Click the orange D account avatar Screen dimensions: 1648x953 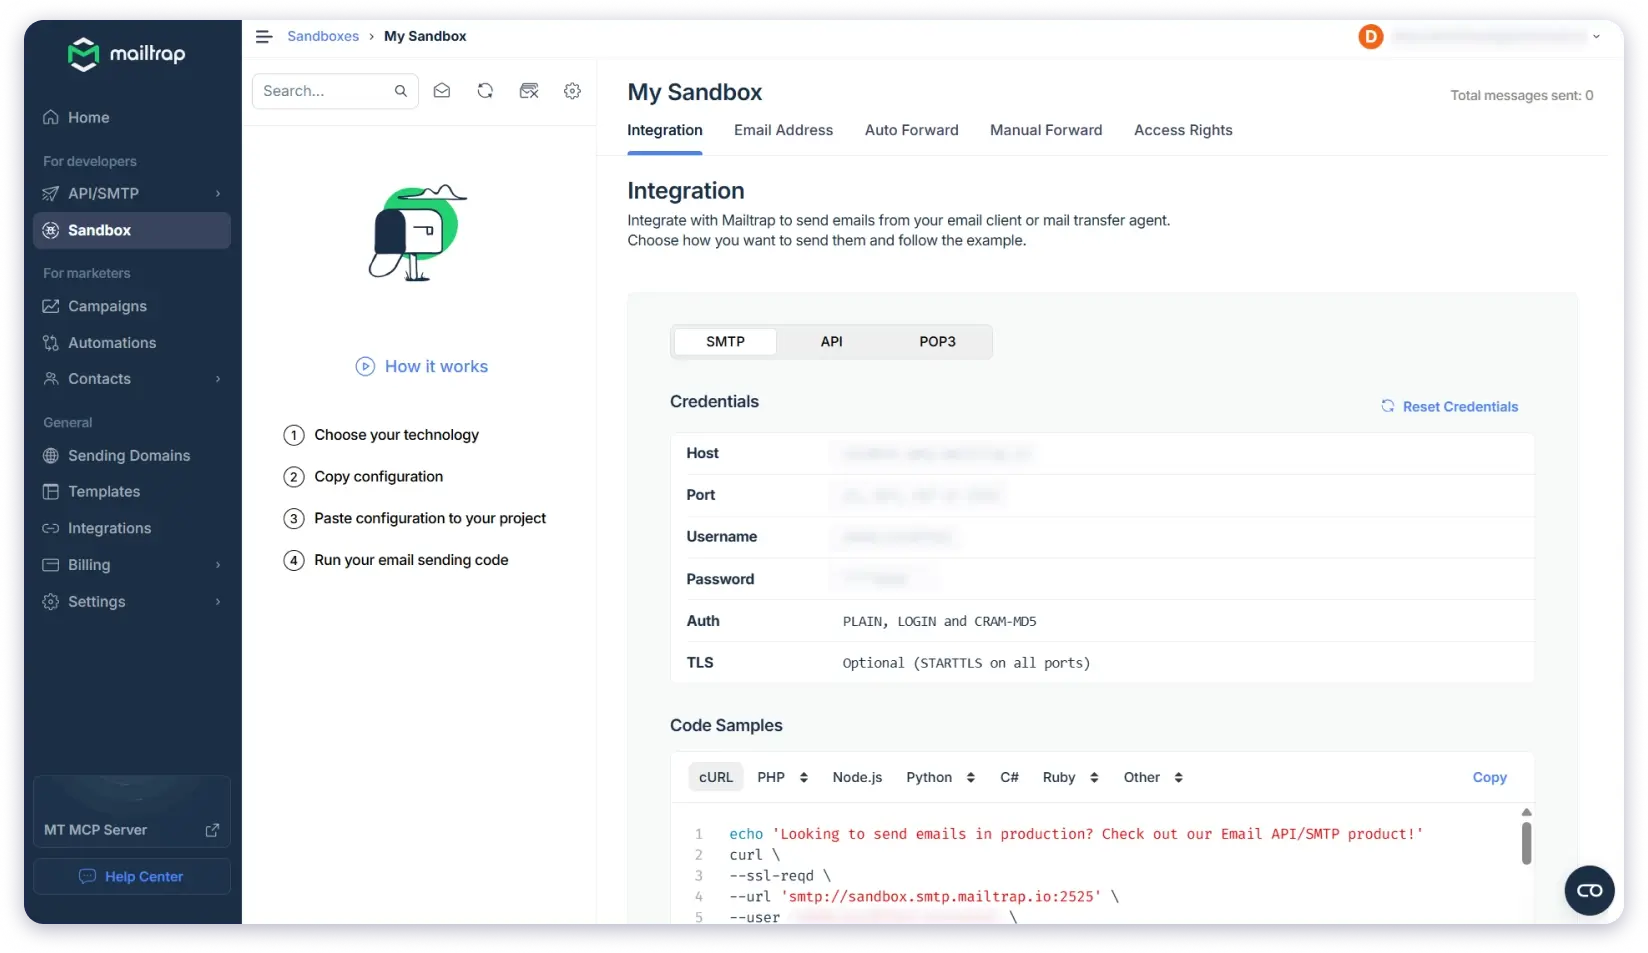pyautogui.click(x=1370, y=37)
